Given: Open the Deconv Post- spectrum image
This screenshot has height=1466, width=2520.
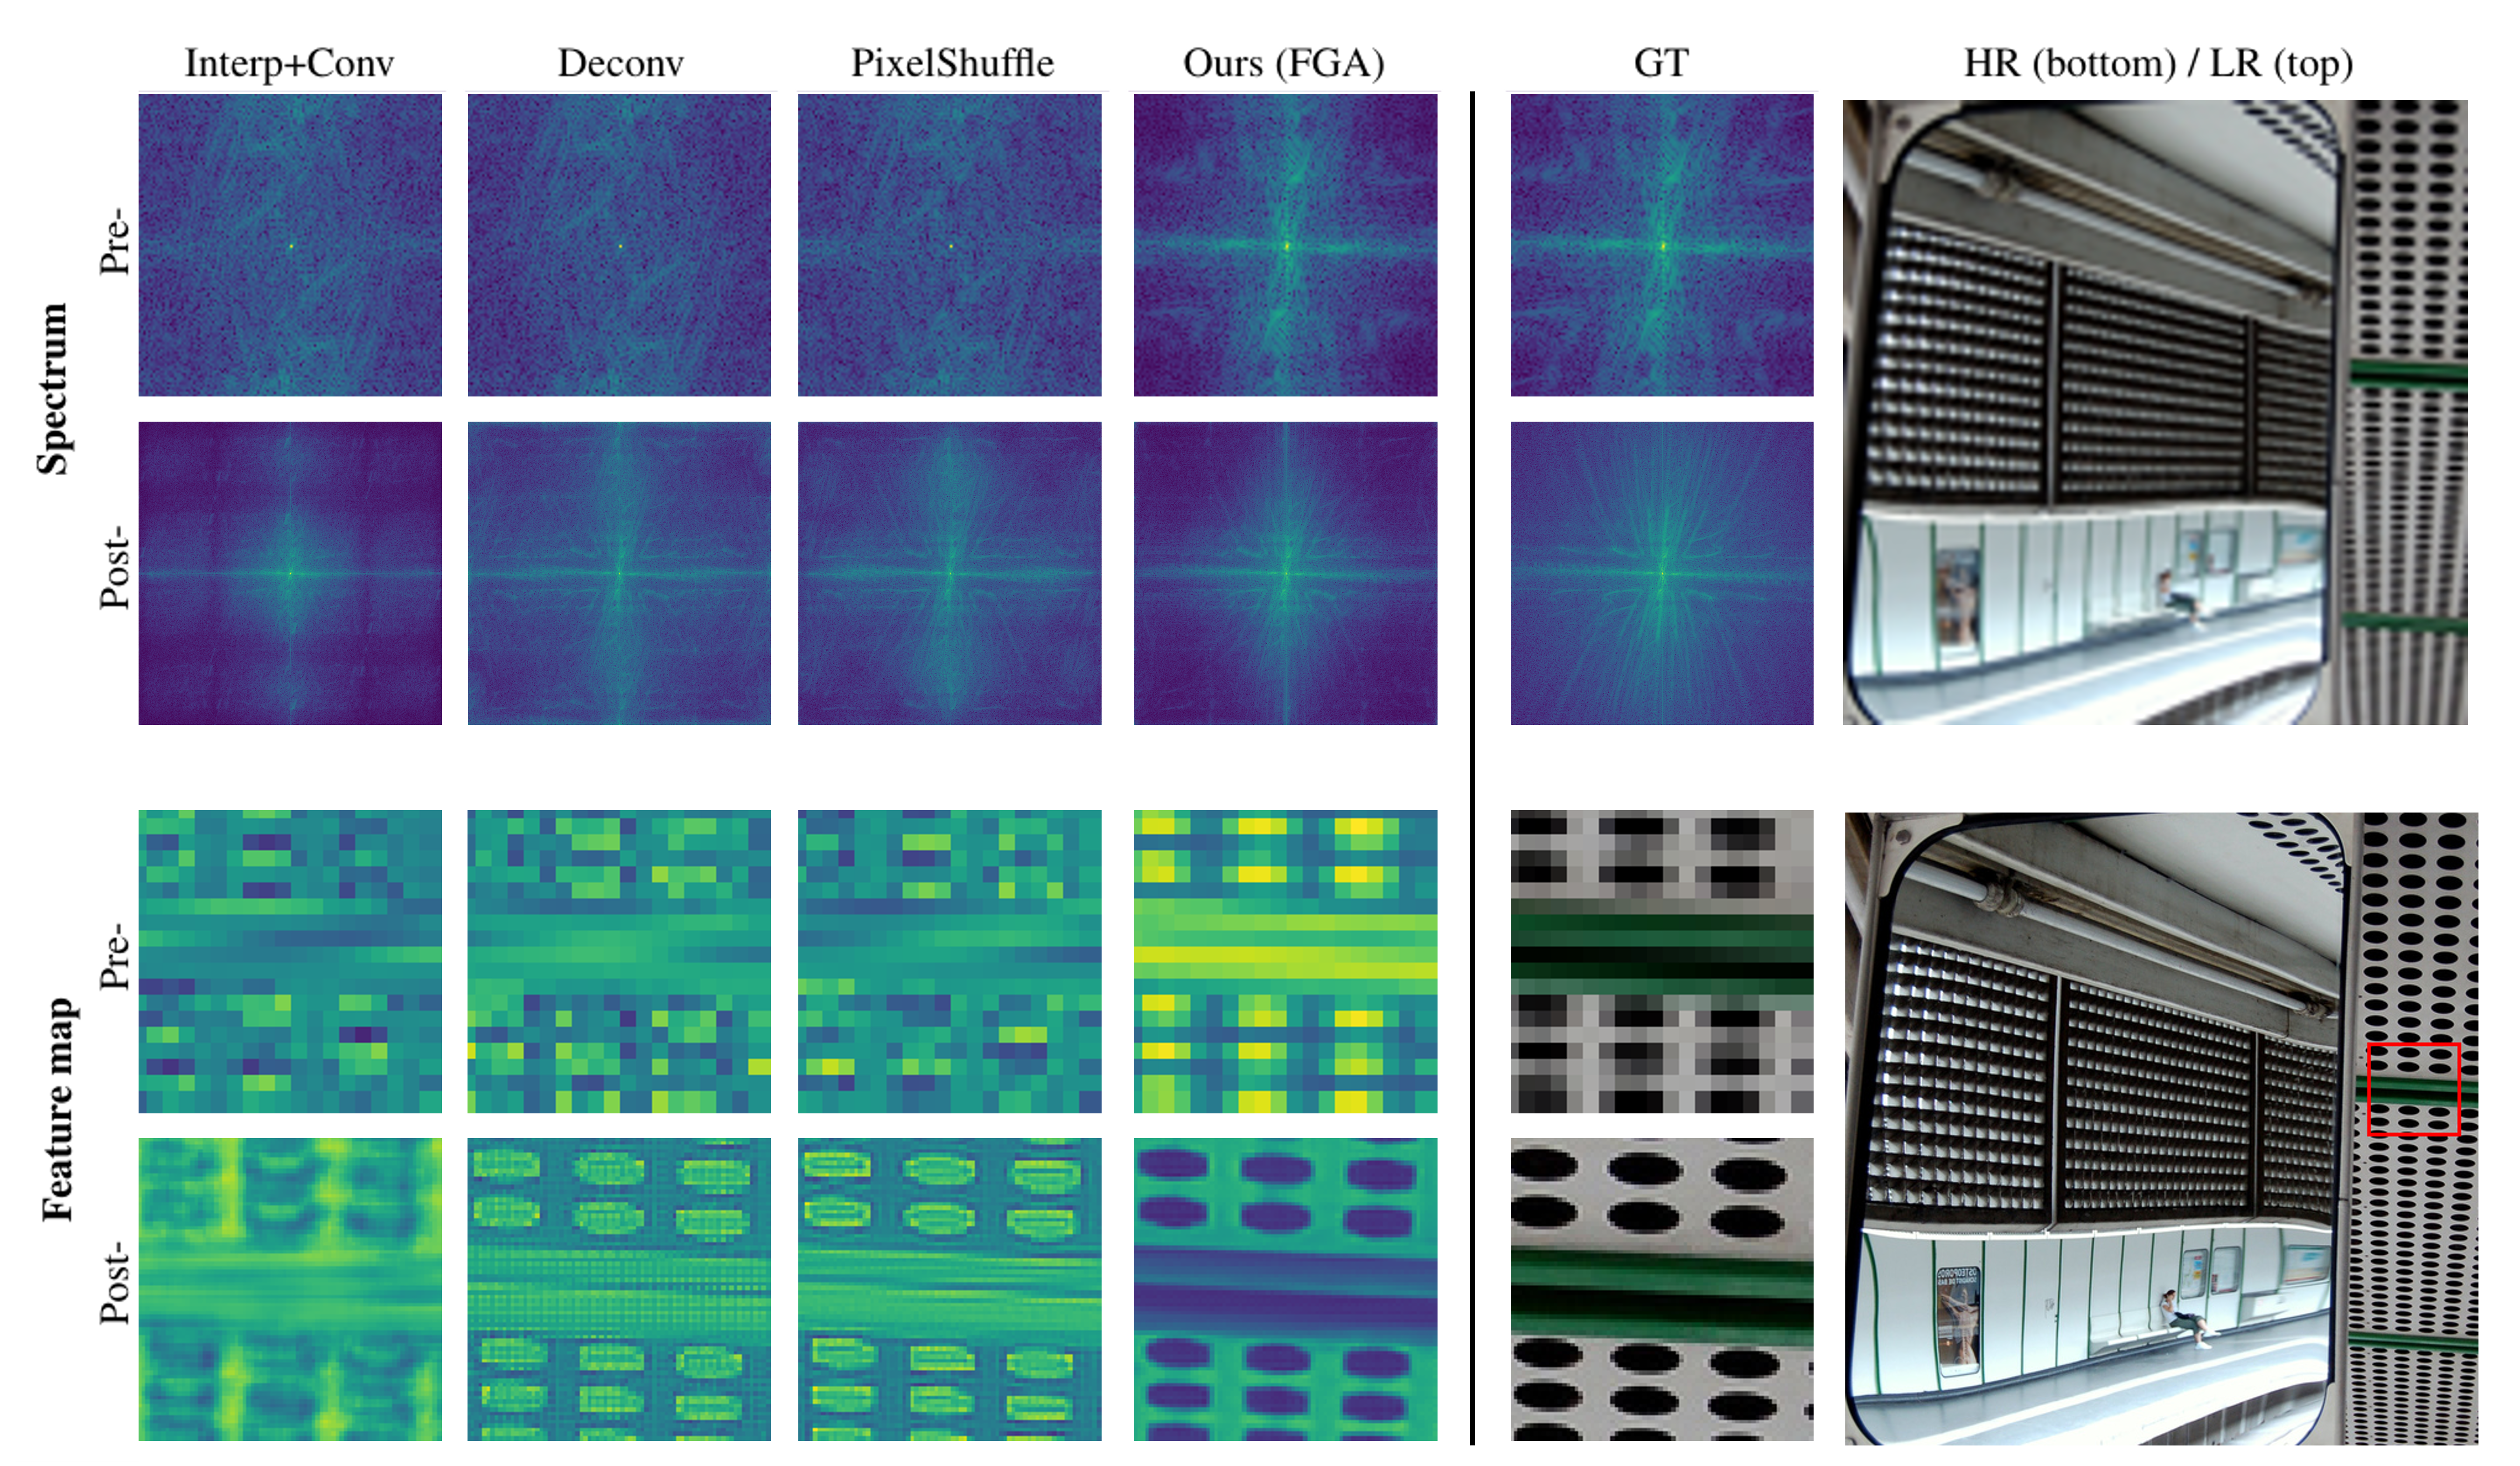Looking at the screenshot, I should click(619, 573).
